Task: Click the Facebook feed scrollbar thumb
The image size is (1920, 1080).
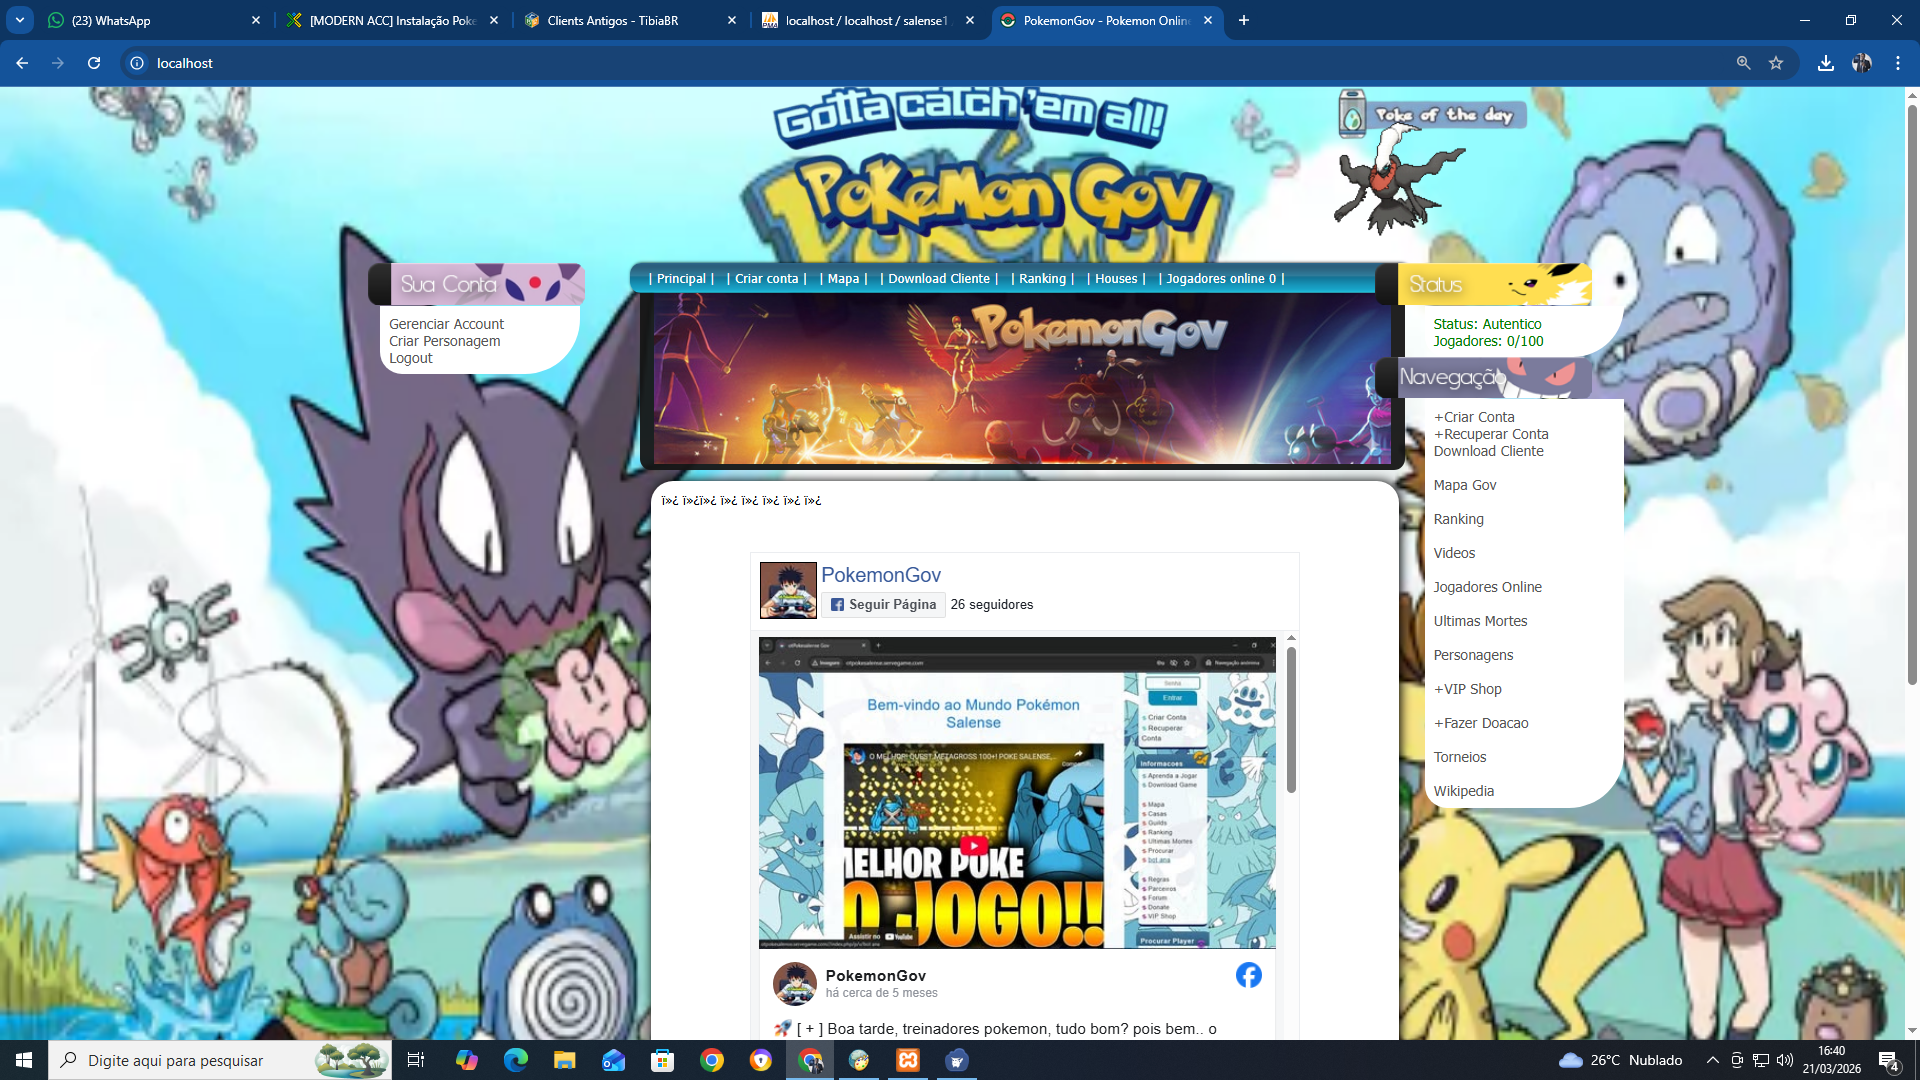Action: [x=1291, y=720]
